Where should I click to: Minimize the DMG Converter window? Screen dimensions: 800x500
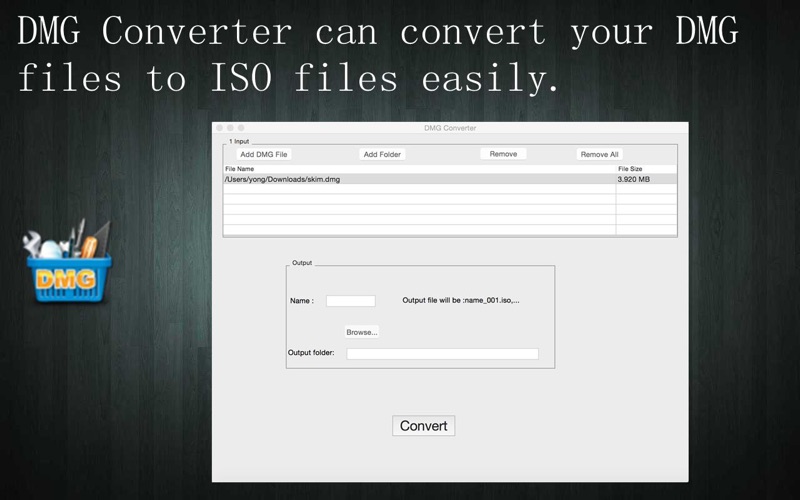tap(230, 128)
